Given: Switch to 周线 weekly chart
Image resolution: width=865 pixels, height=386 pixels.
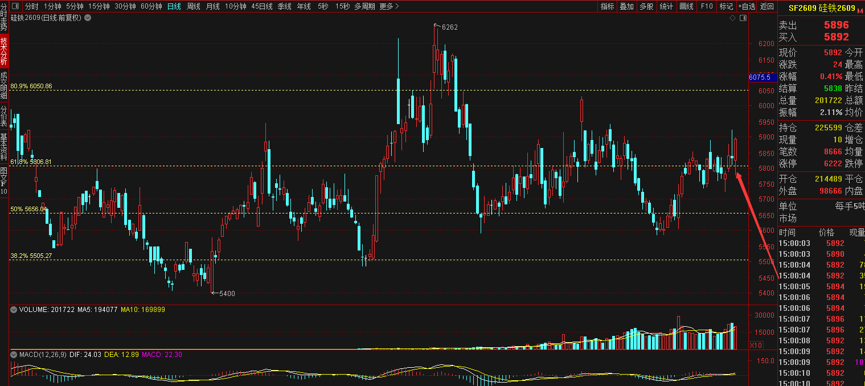Looking at the screenshot, I should click(x=193, y=7).
